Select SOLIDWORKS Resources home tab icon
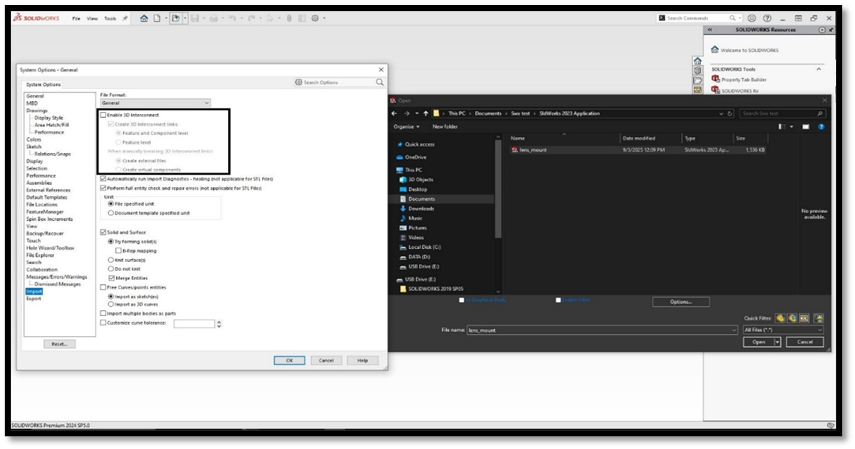Screen dimensions: 855x449 tap(697, 61)
